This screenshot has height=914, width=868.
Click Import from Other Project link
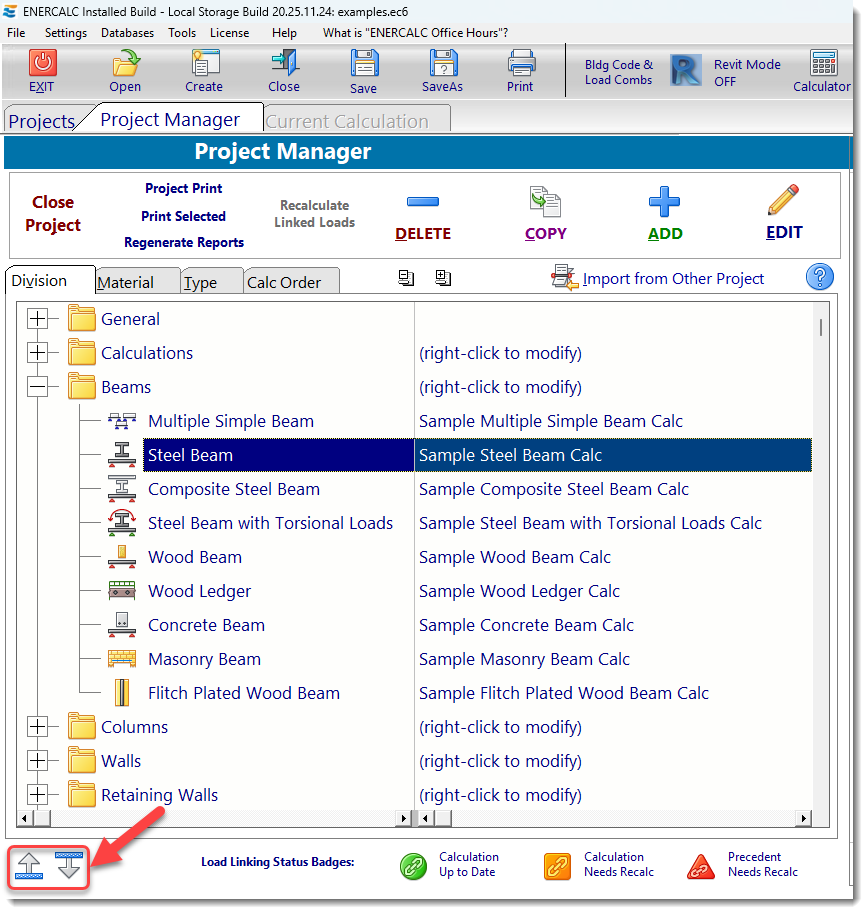coord(672,279)
